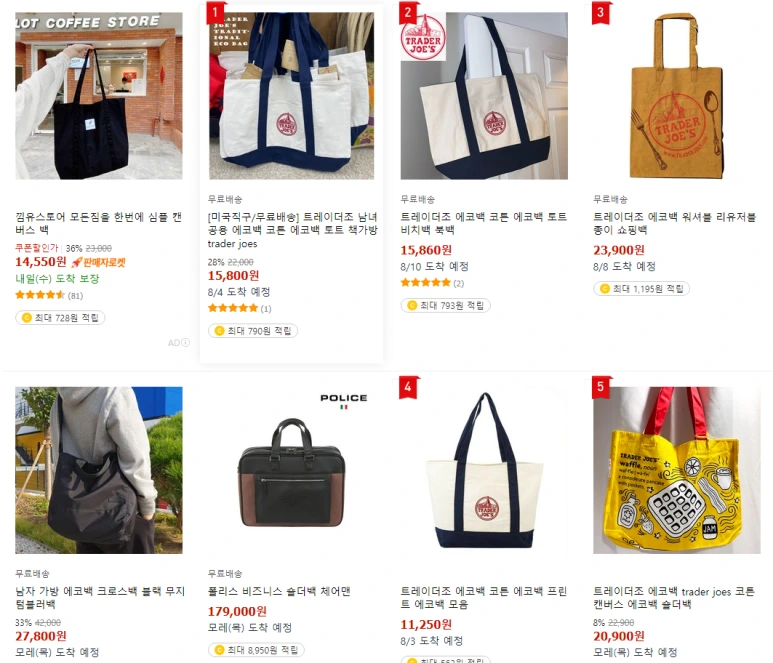This screenshot has height=663, width=773.
Task: Click the rank 1 red badge
Action: 215,13
